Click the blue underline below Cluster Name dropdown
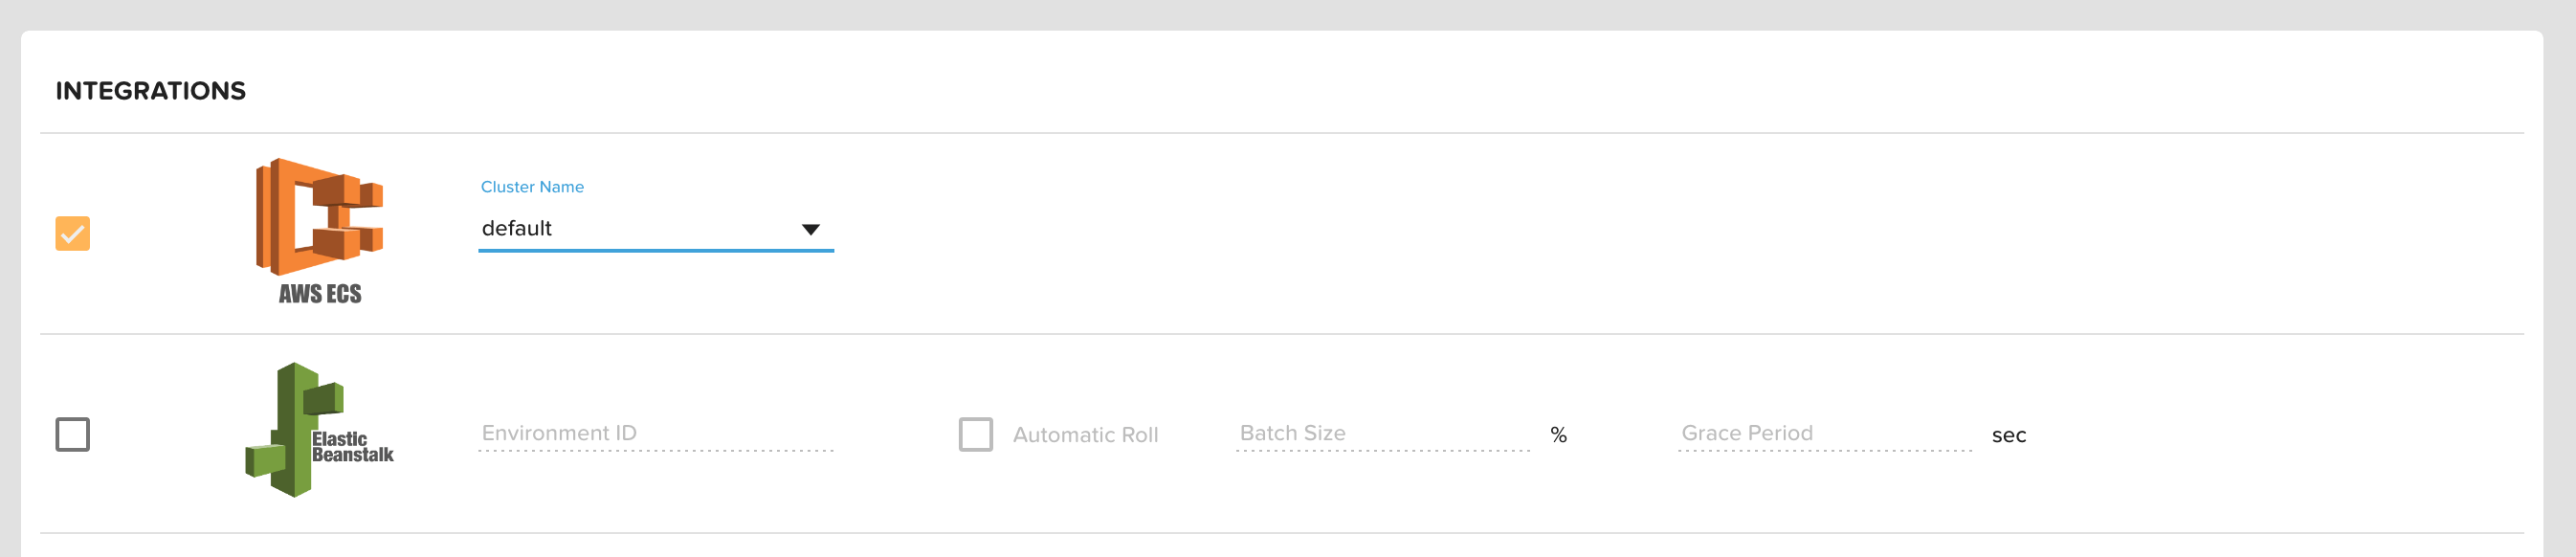2576x557 pixels. pos(655,251)
